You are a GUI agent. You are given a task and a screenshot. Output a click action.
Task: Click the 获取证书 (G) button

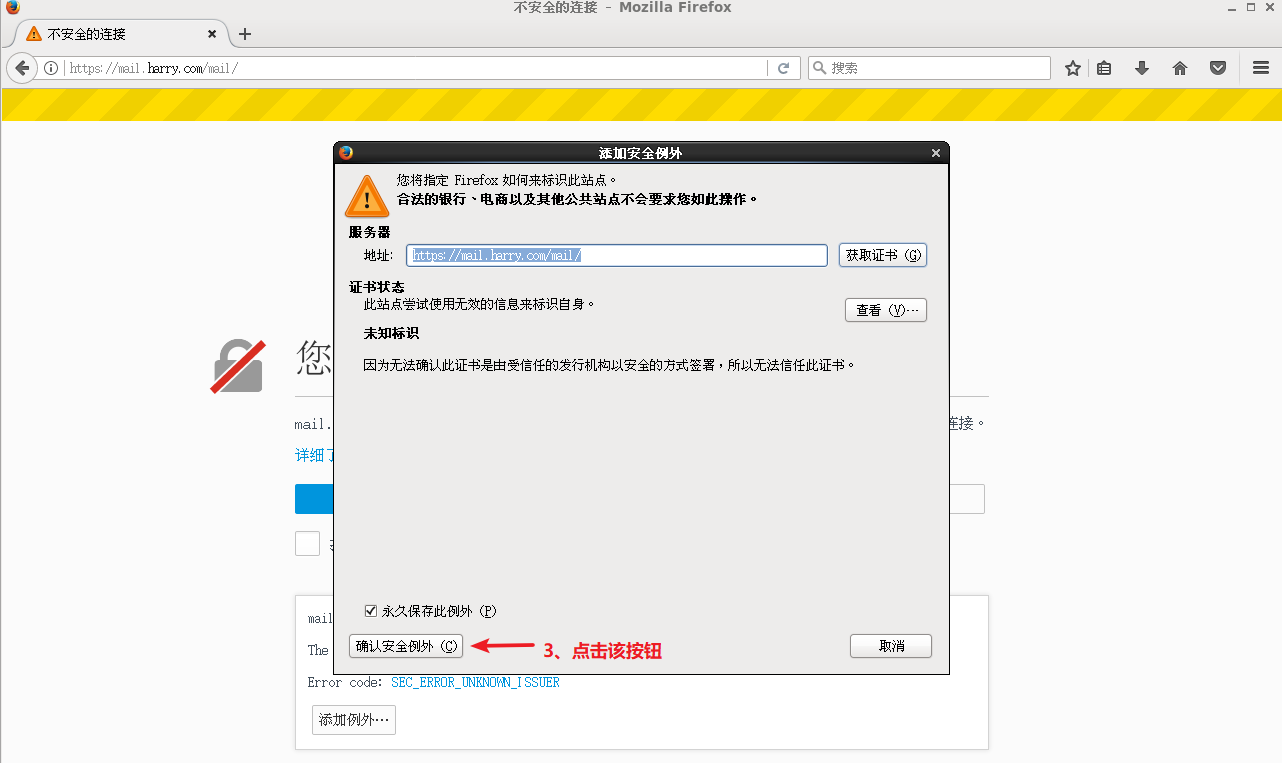point(883,255)
